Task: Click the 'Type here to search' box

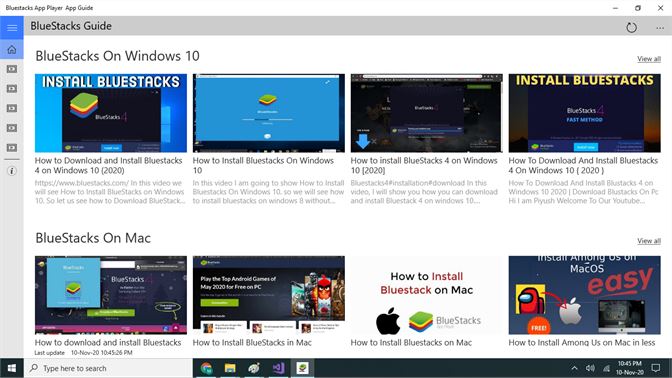Action: [108, 368]
